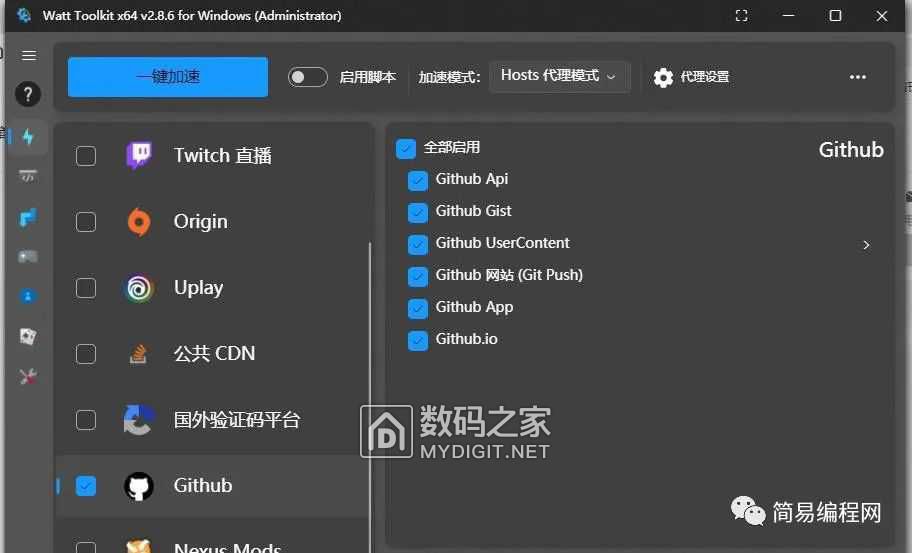Open the hamburger menu in the sidebar
The height and width of the screenshot is (553, 912).
pyautogui.click(x=28, y=55)
